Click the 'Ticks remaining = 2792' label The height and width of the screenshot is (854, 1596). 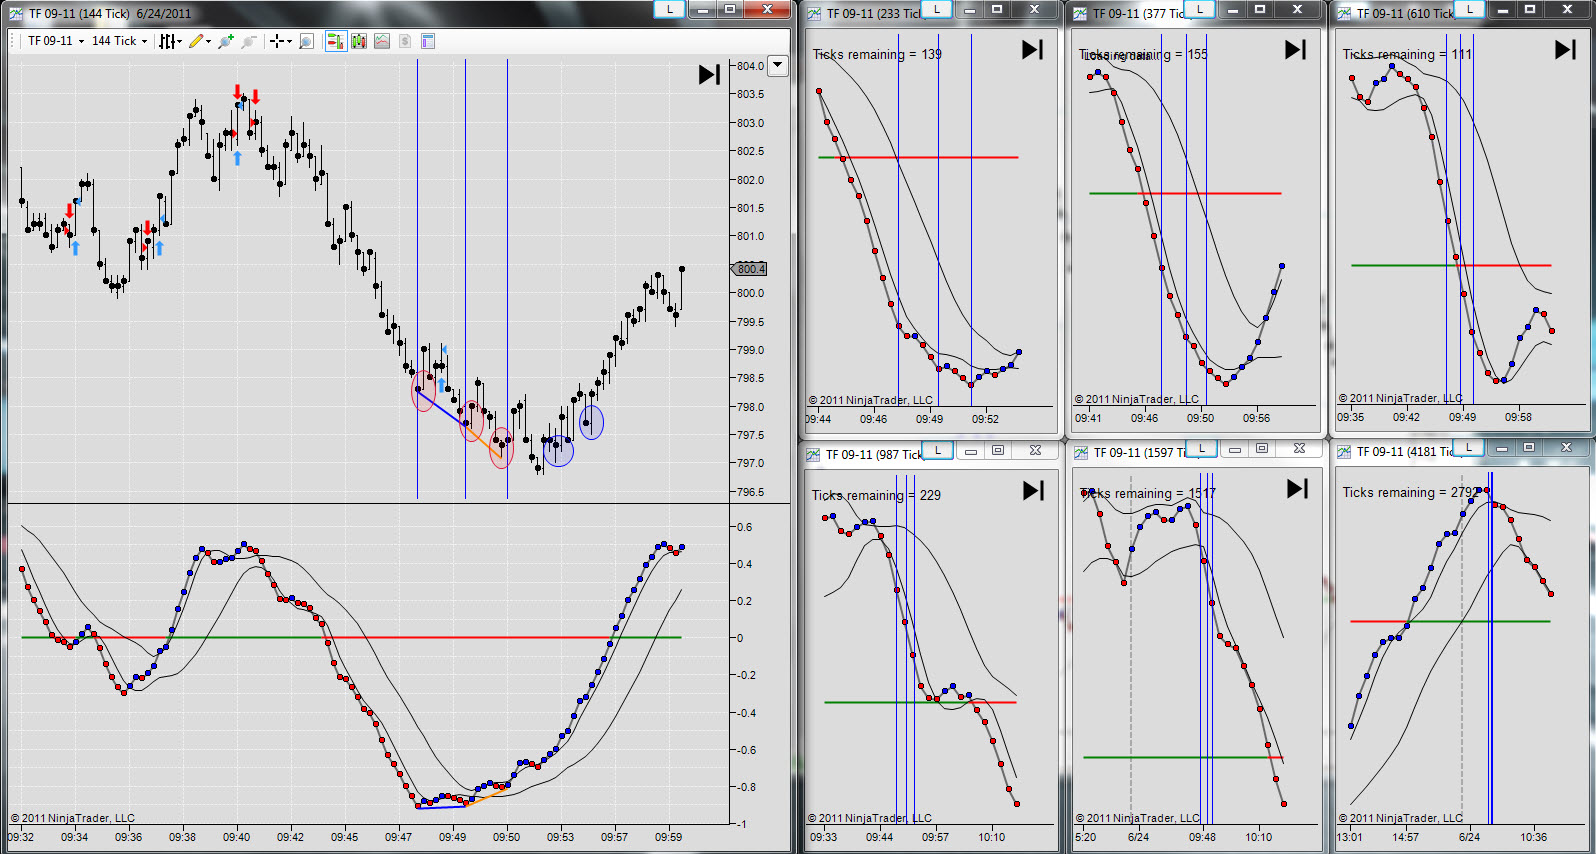[x=1411, y=492]
